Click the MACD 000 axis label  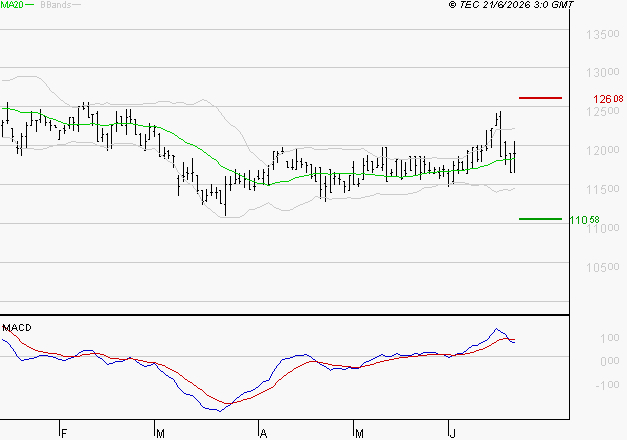609,361
